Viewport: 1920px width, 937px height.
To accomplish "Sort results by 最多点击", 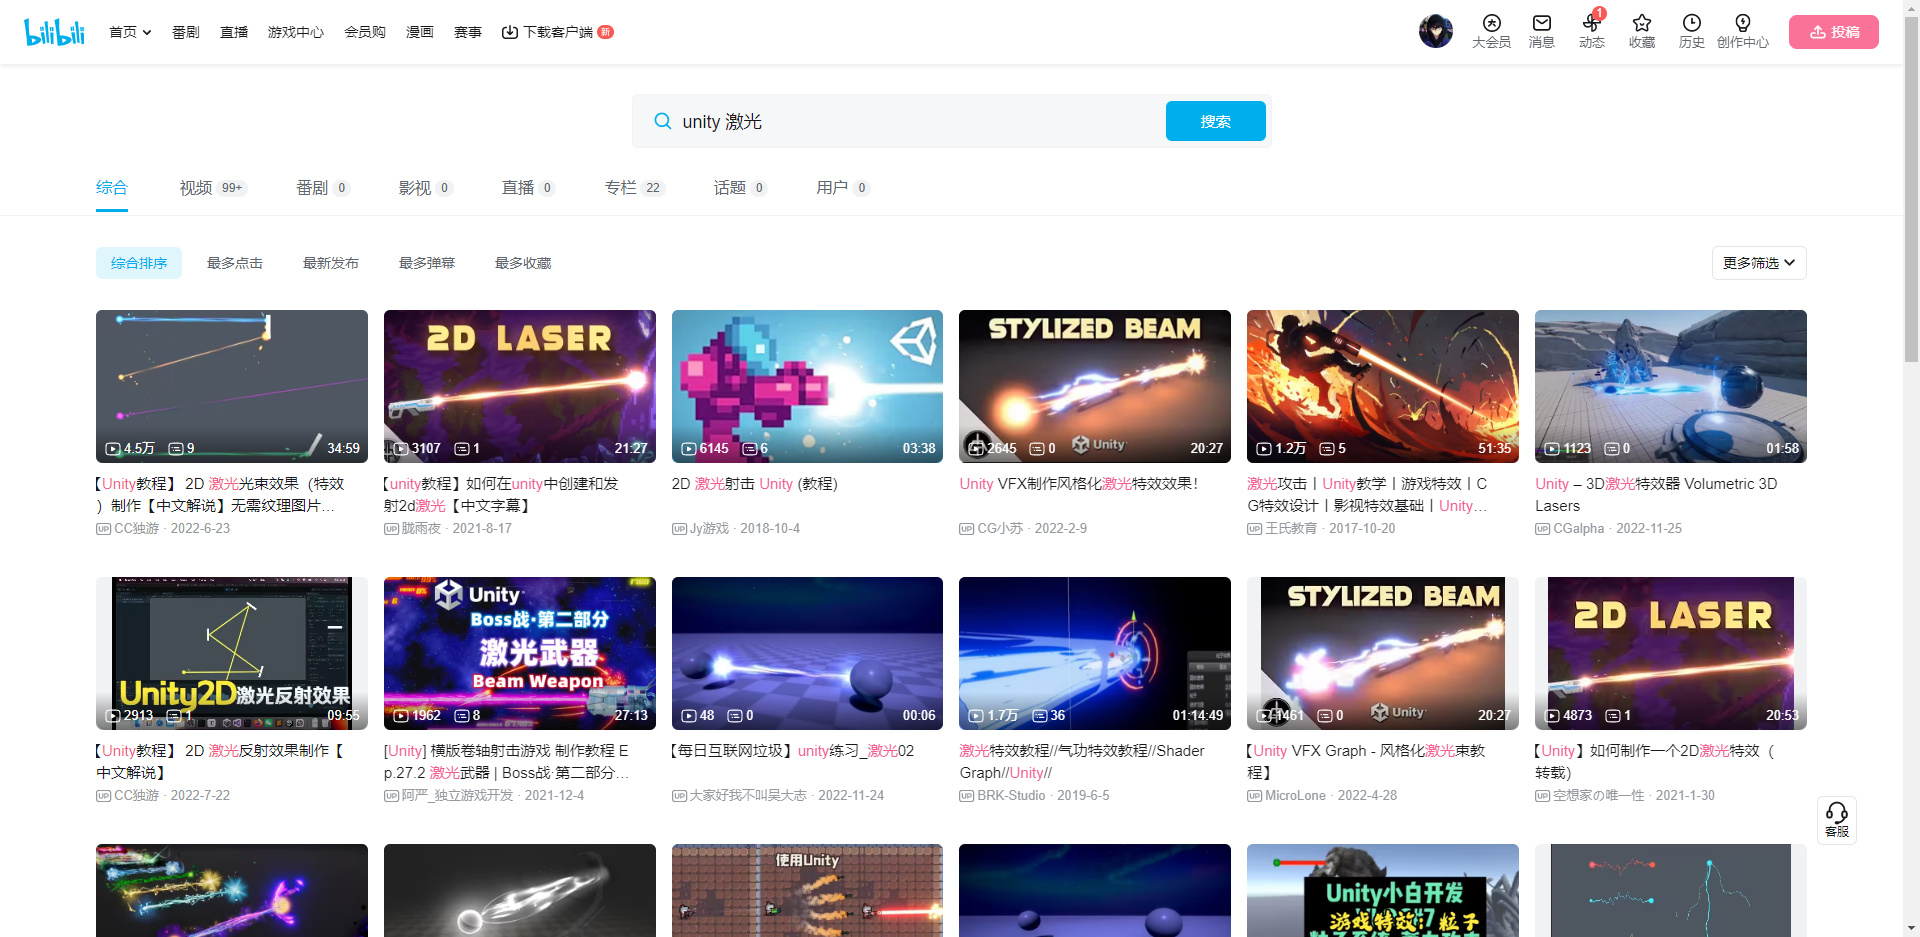I will 235,263.
